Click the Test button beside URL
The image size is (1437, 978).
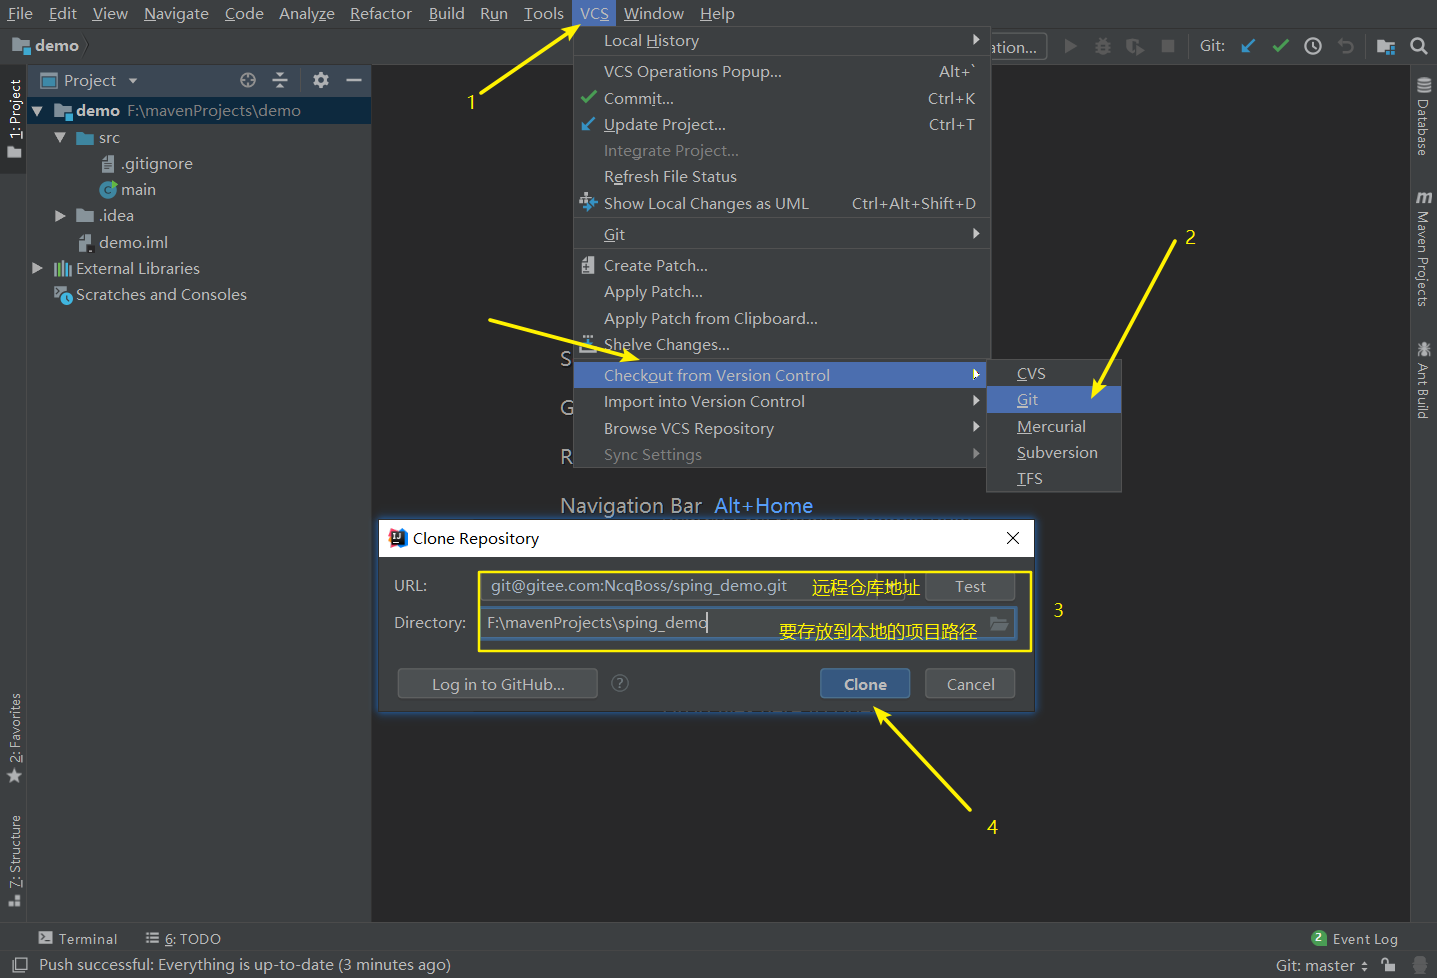(x=970, y=587)
